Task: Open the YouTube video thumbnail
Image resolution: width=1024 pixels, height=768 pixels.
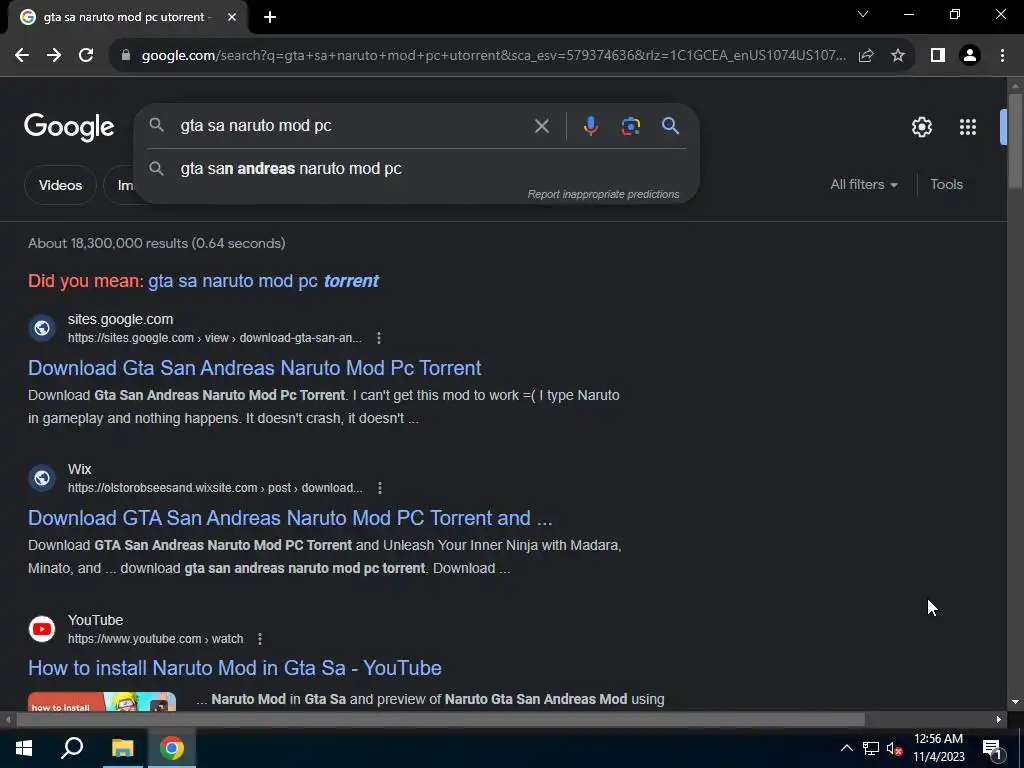Action: (x=102, y=701)
